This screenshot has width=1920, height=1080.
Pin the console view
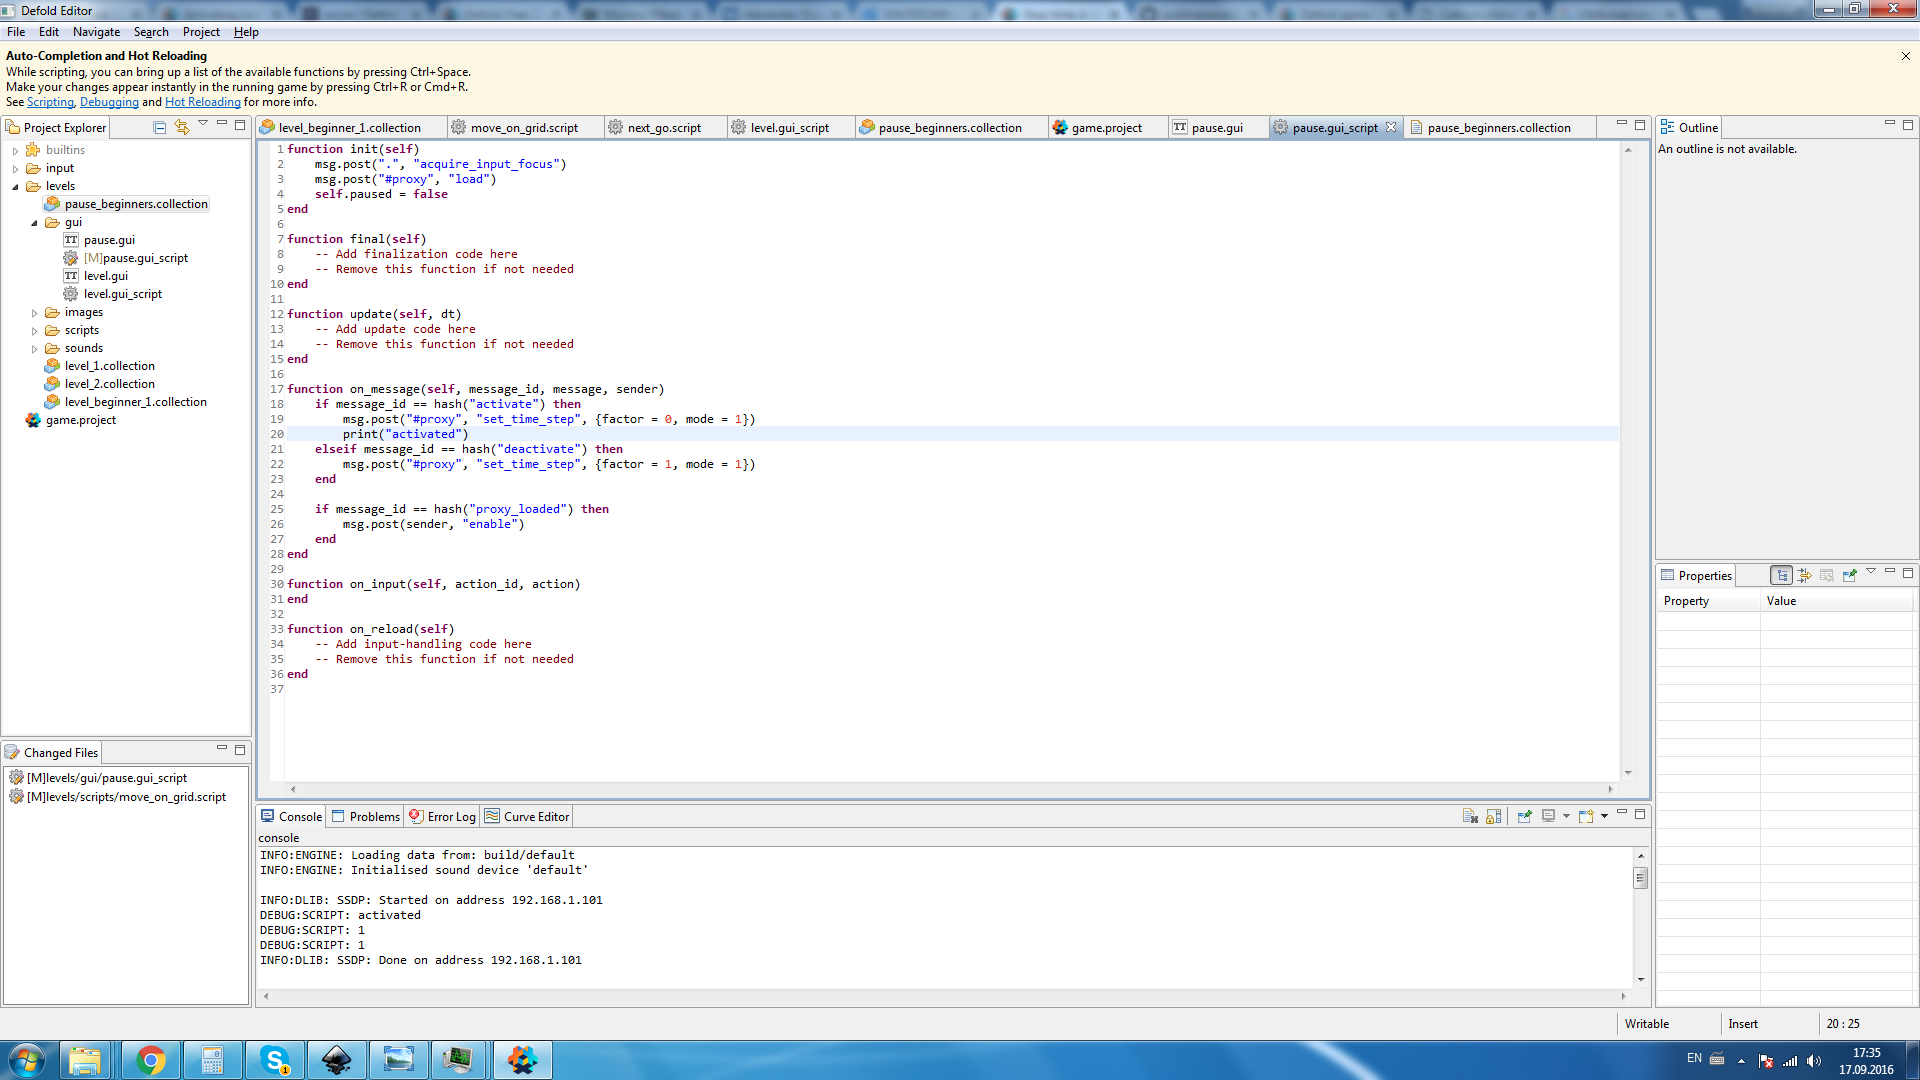1525,816
